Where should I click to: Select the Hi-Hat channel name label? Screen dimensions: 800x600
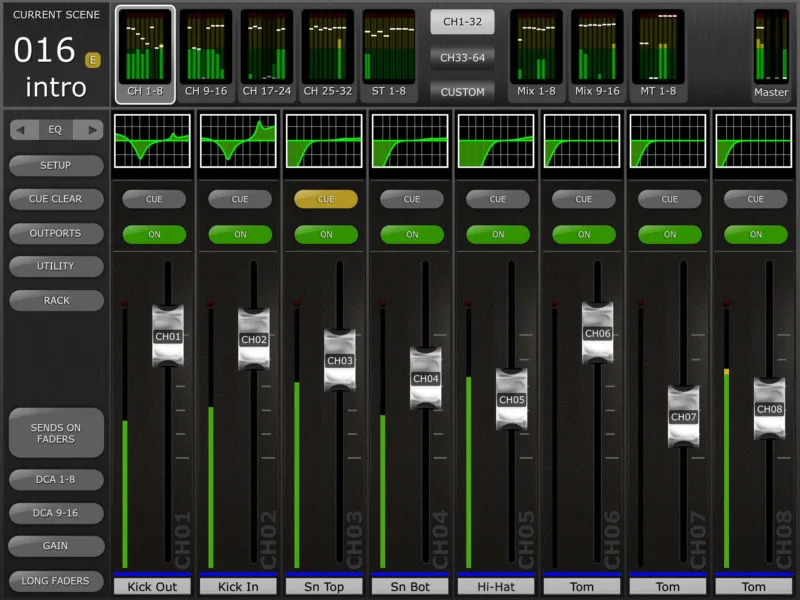coord(496,587)
